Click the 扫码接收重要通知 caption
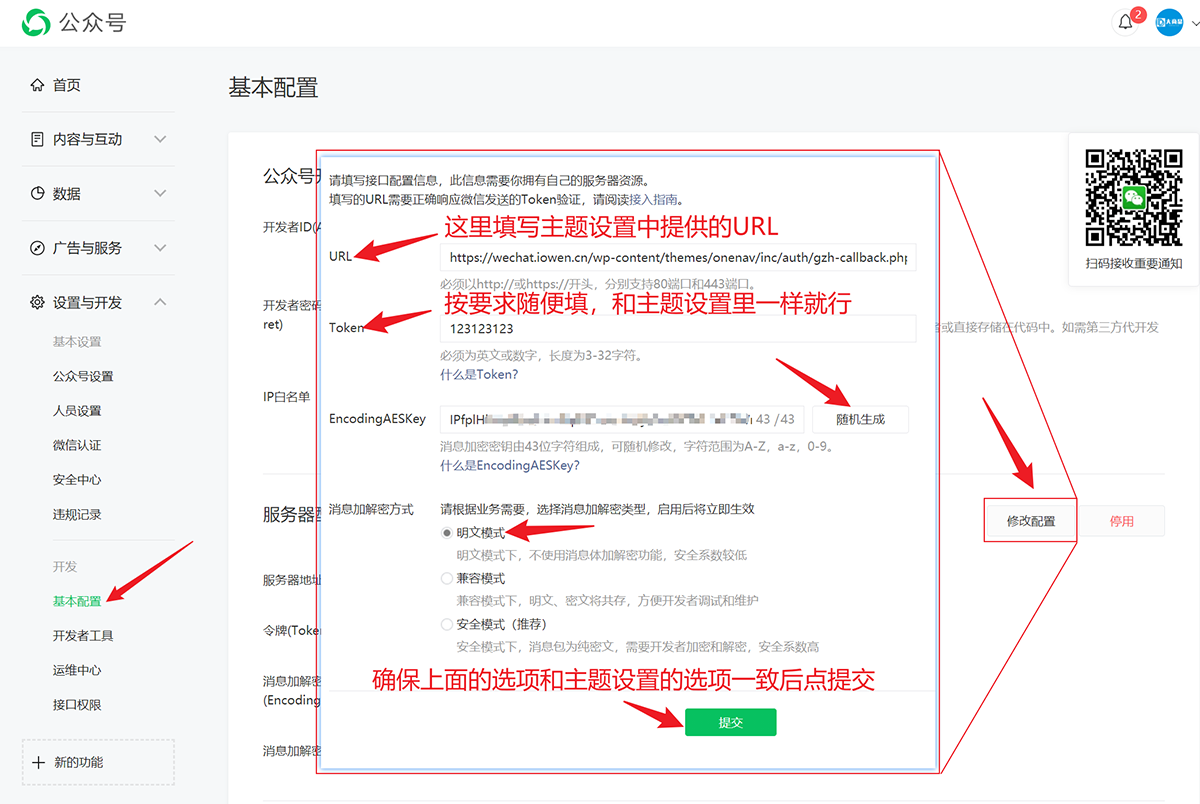This screenshot has width=1200, height=804. tap(1134, 264)
